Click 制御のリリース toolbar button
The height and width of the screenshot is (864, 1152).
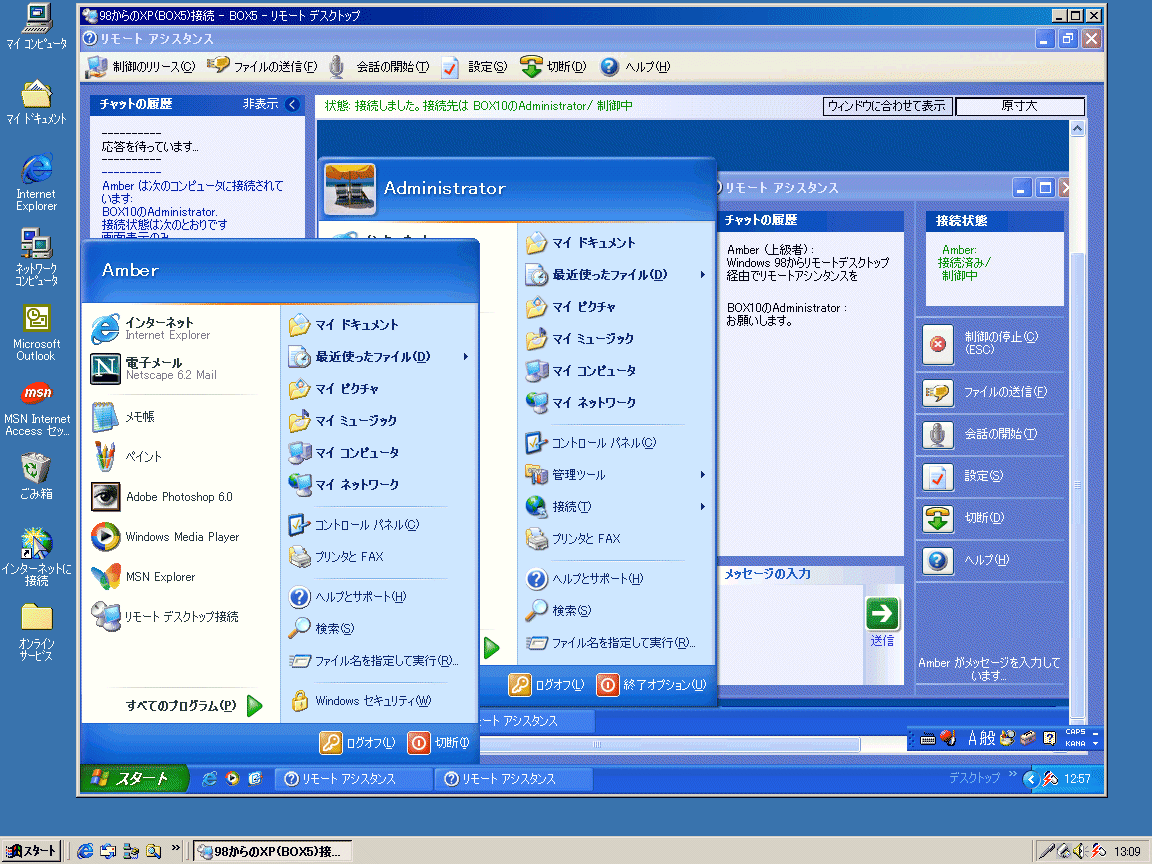pyautogui.click(x=140, y=67)
